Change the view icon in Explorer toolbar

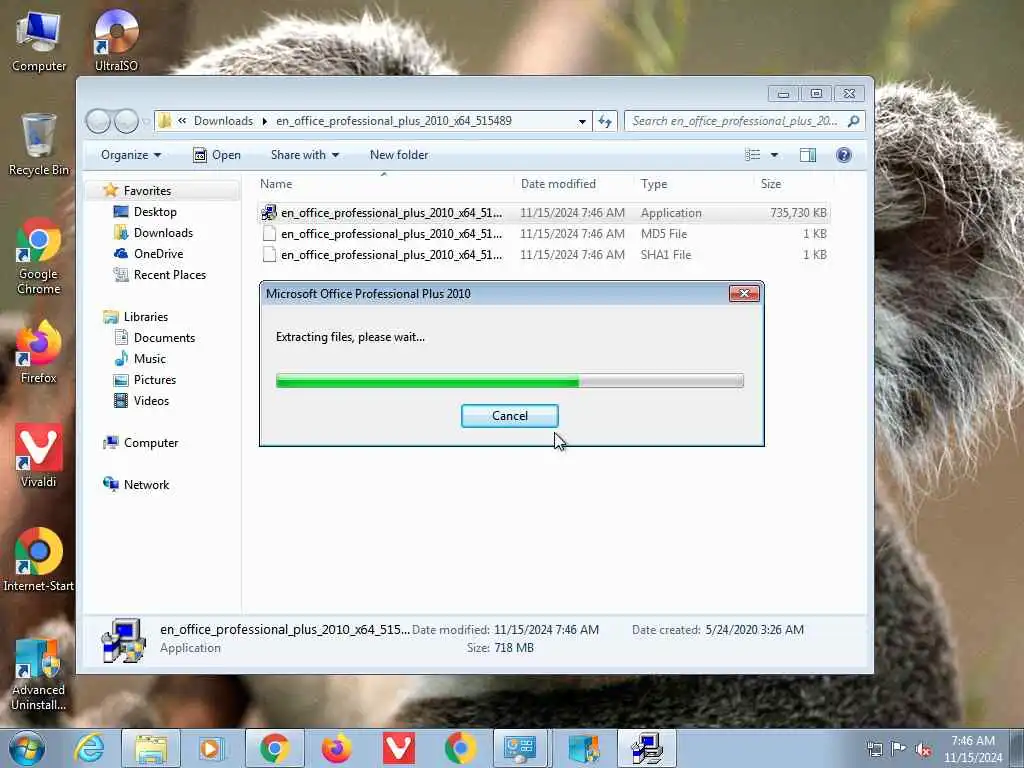pos(752,155)
